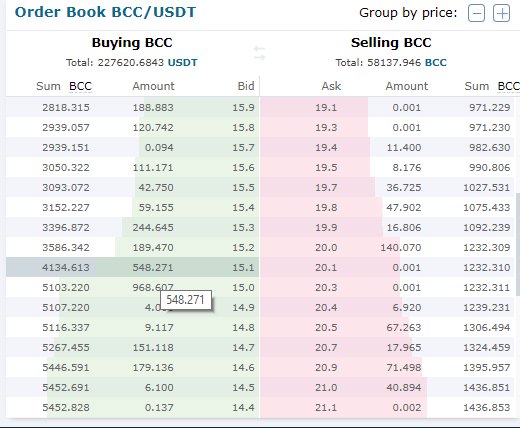The image size is (520, 428).
Task: Select bid price 14.5
Action: tap(243, 387)
